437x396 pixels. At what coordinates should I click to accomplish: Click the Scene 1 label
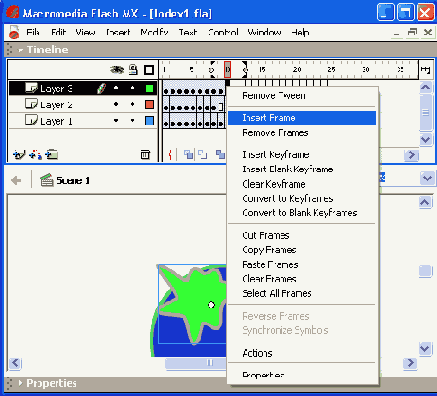click(x=73, y=181)
